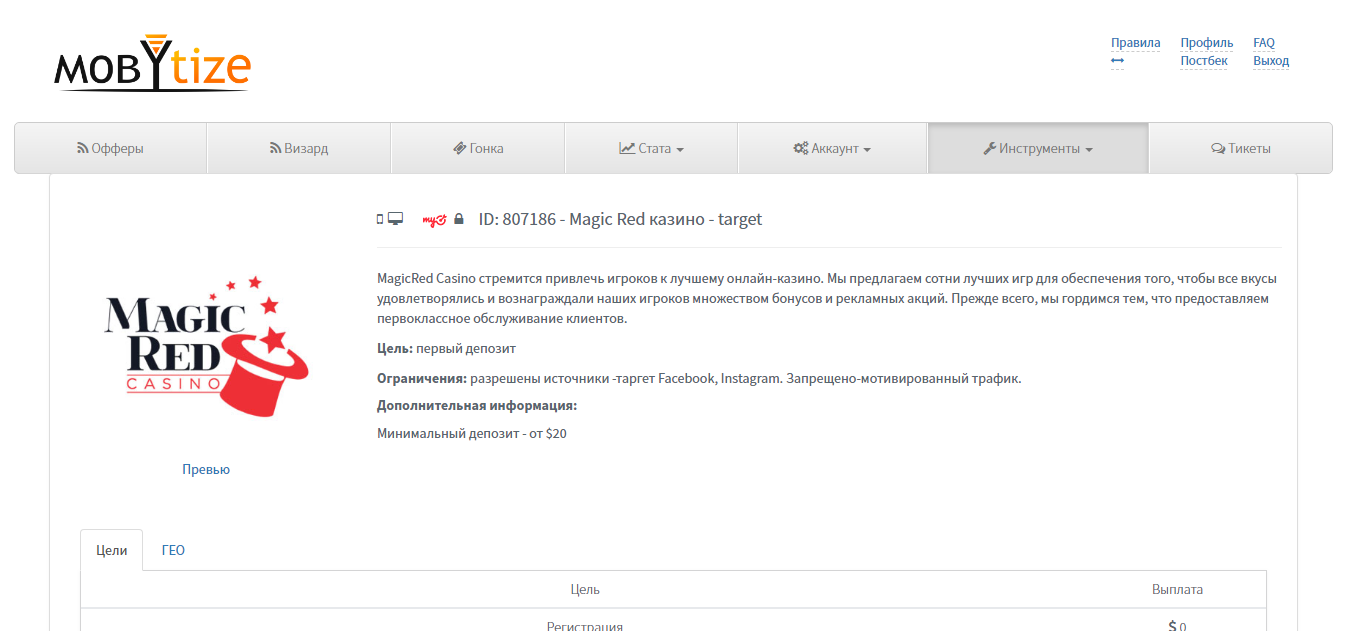
Task: Switch to the Цели tab
Action: [x=112, y=550]
